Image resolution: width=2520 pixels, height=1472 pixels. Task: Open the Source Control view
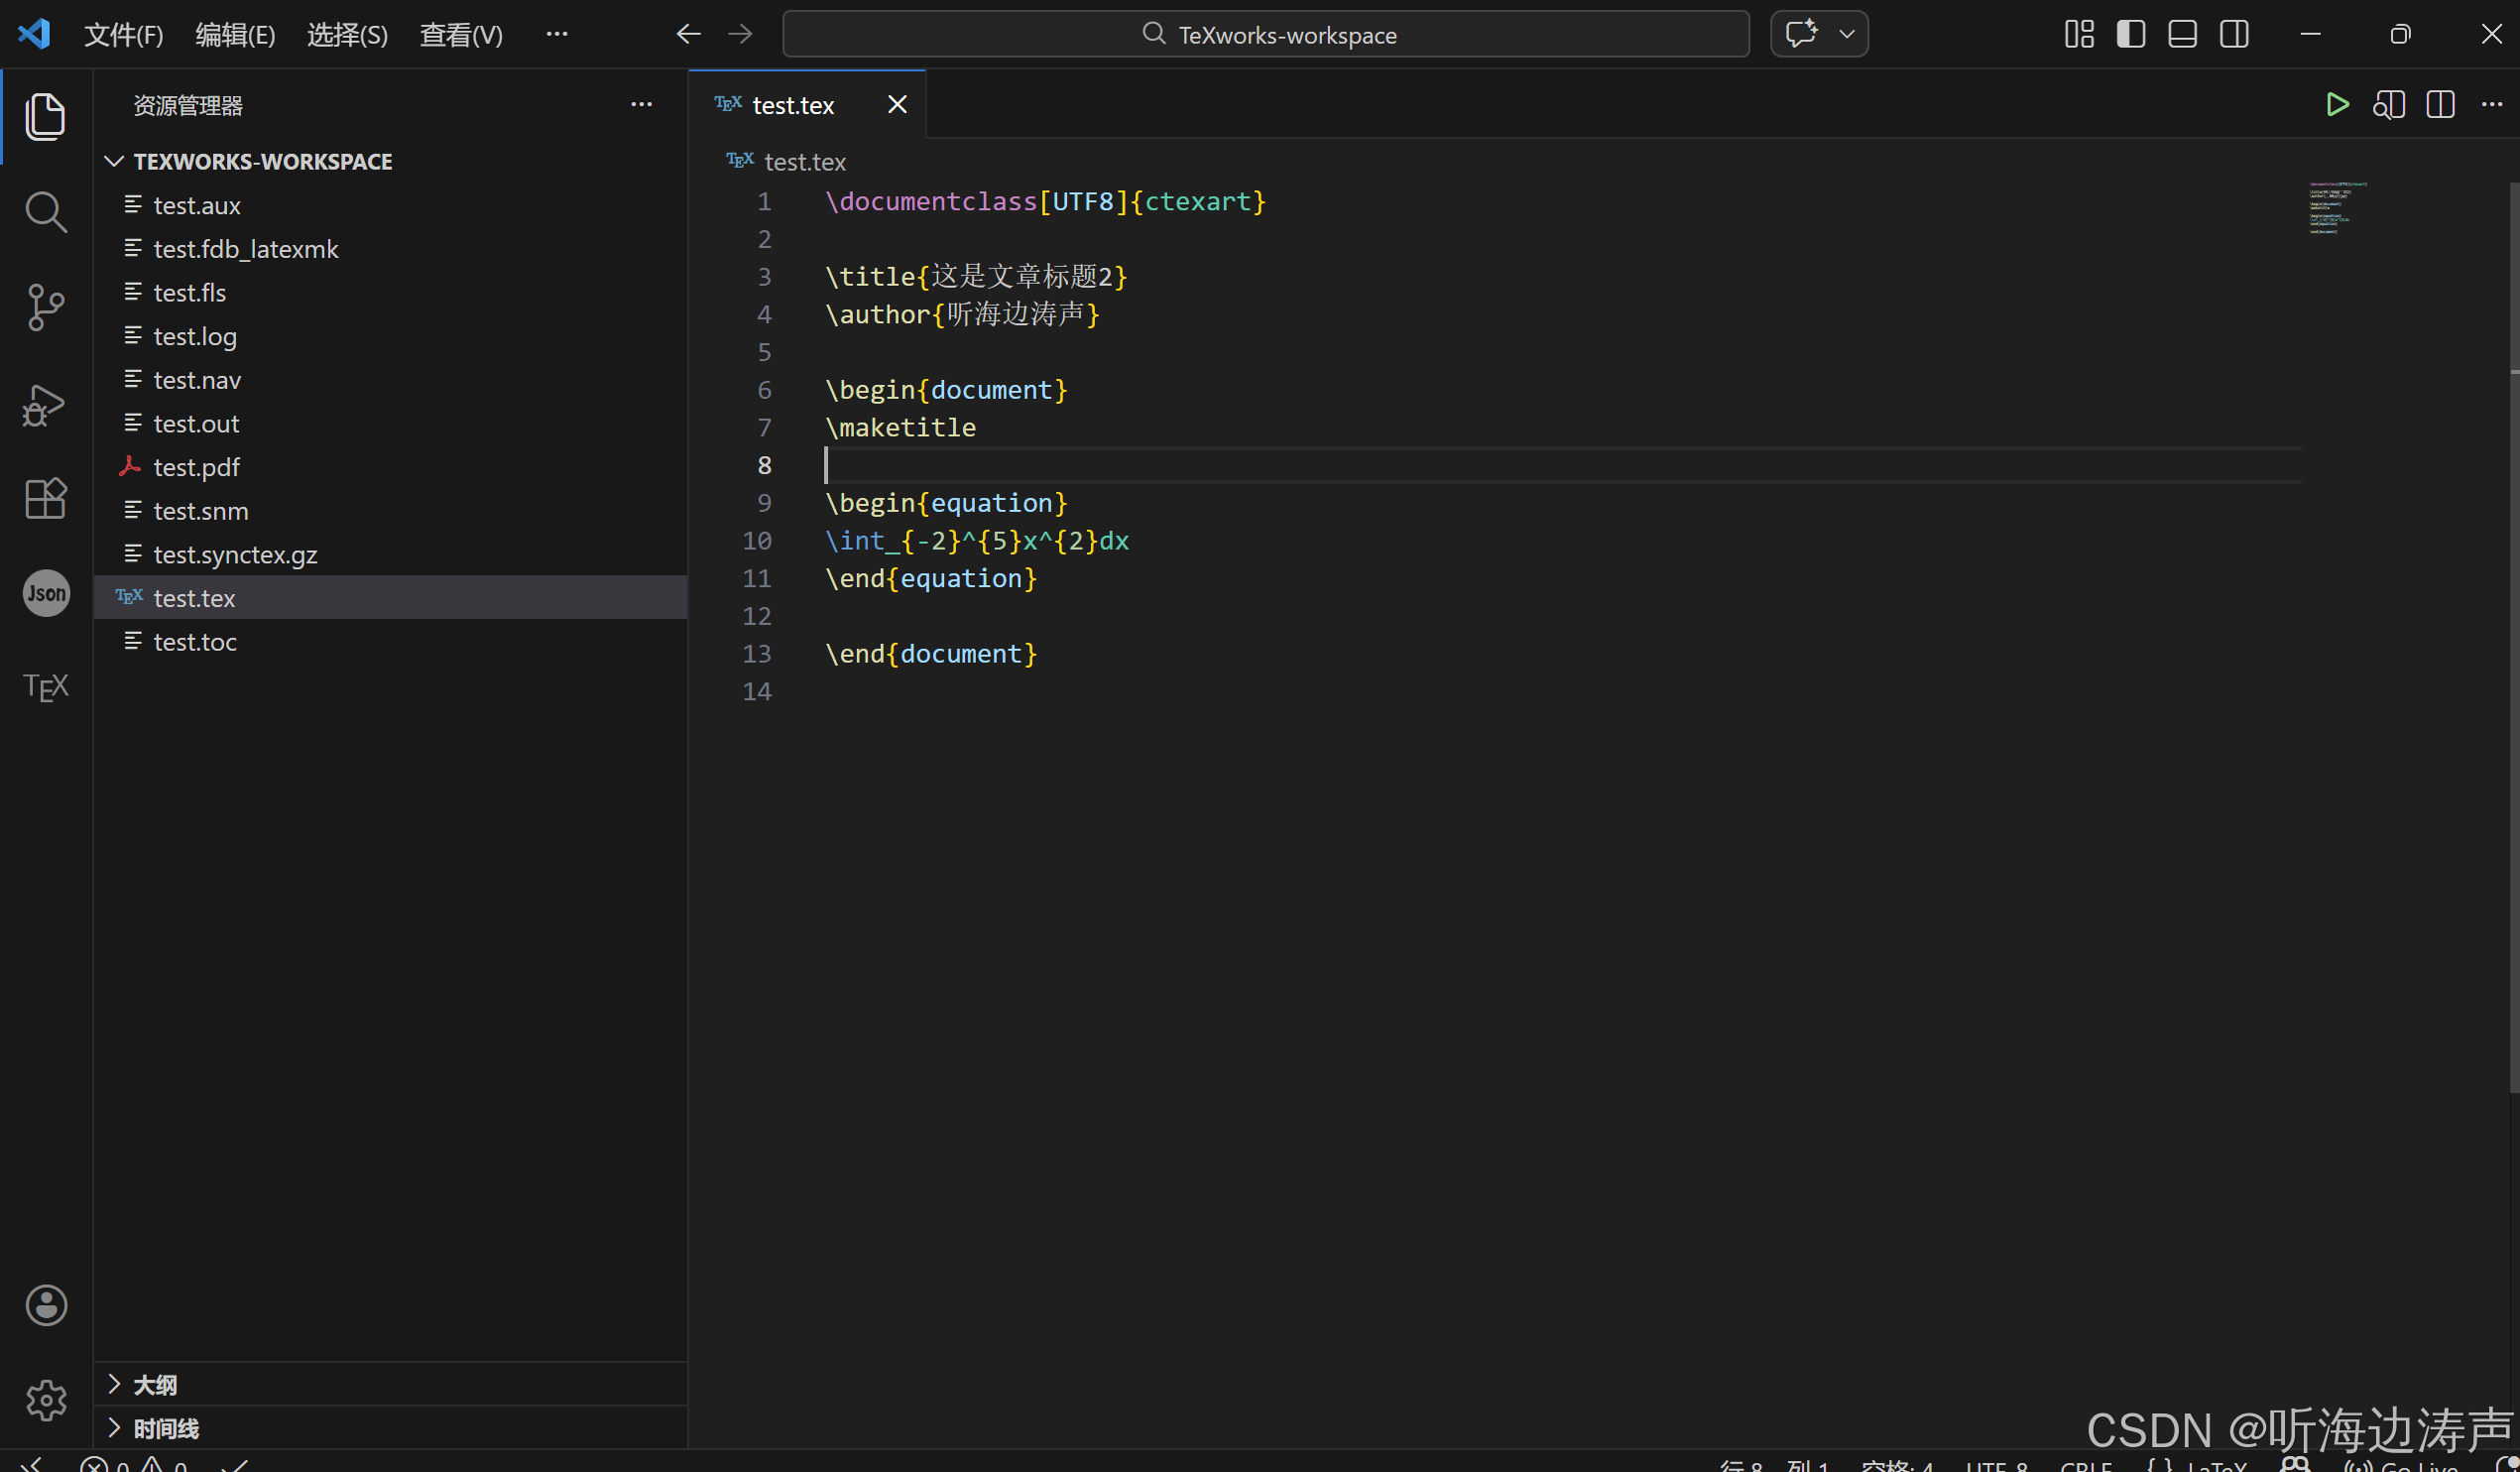point(45,307)
